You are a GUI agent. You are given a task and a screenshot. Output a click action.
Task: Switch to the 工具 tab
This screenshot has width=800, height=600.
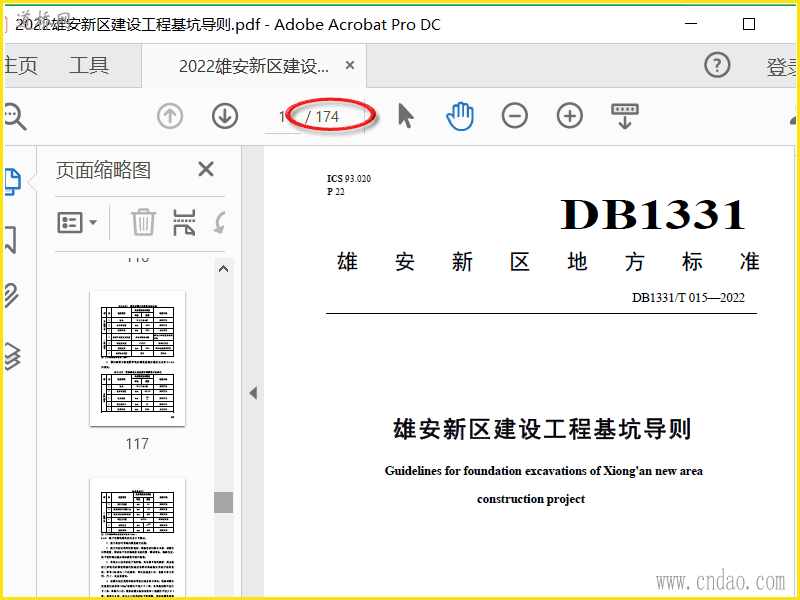89,66
